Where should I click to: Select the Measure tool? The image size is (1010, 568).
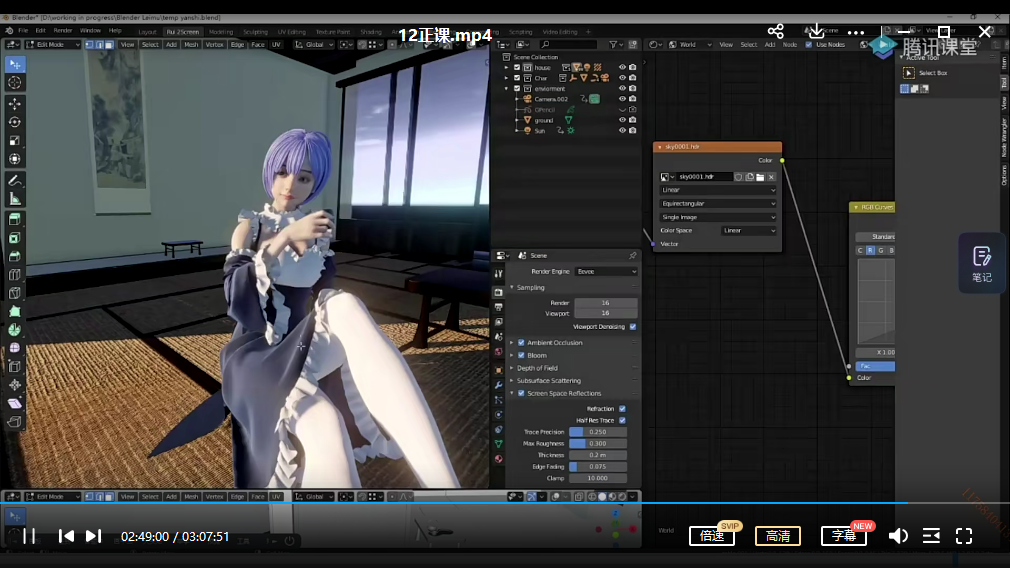tap(15, 198)
